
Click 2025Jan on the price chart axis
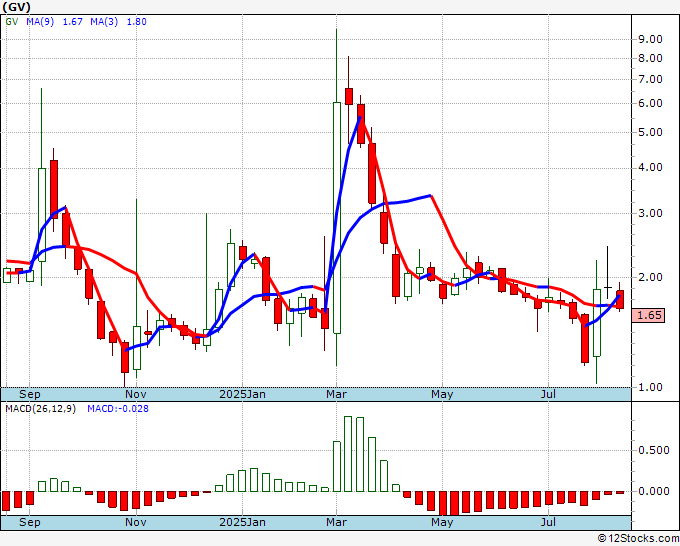[242, 394]
